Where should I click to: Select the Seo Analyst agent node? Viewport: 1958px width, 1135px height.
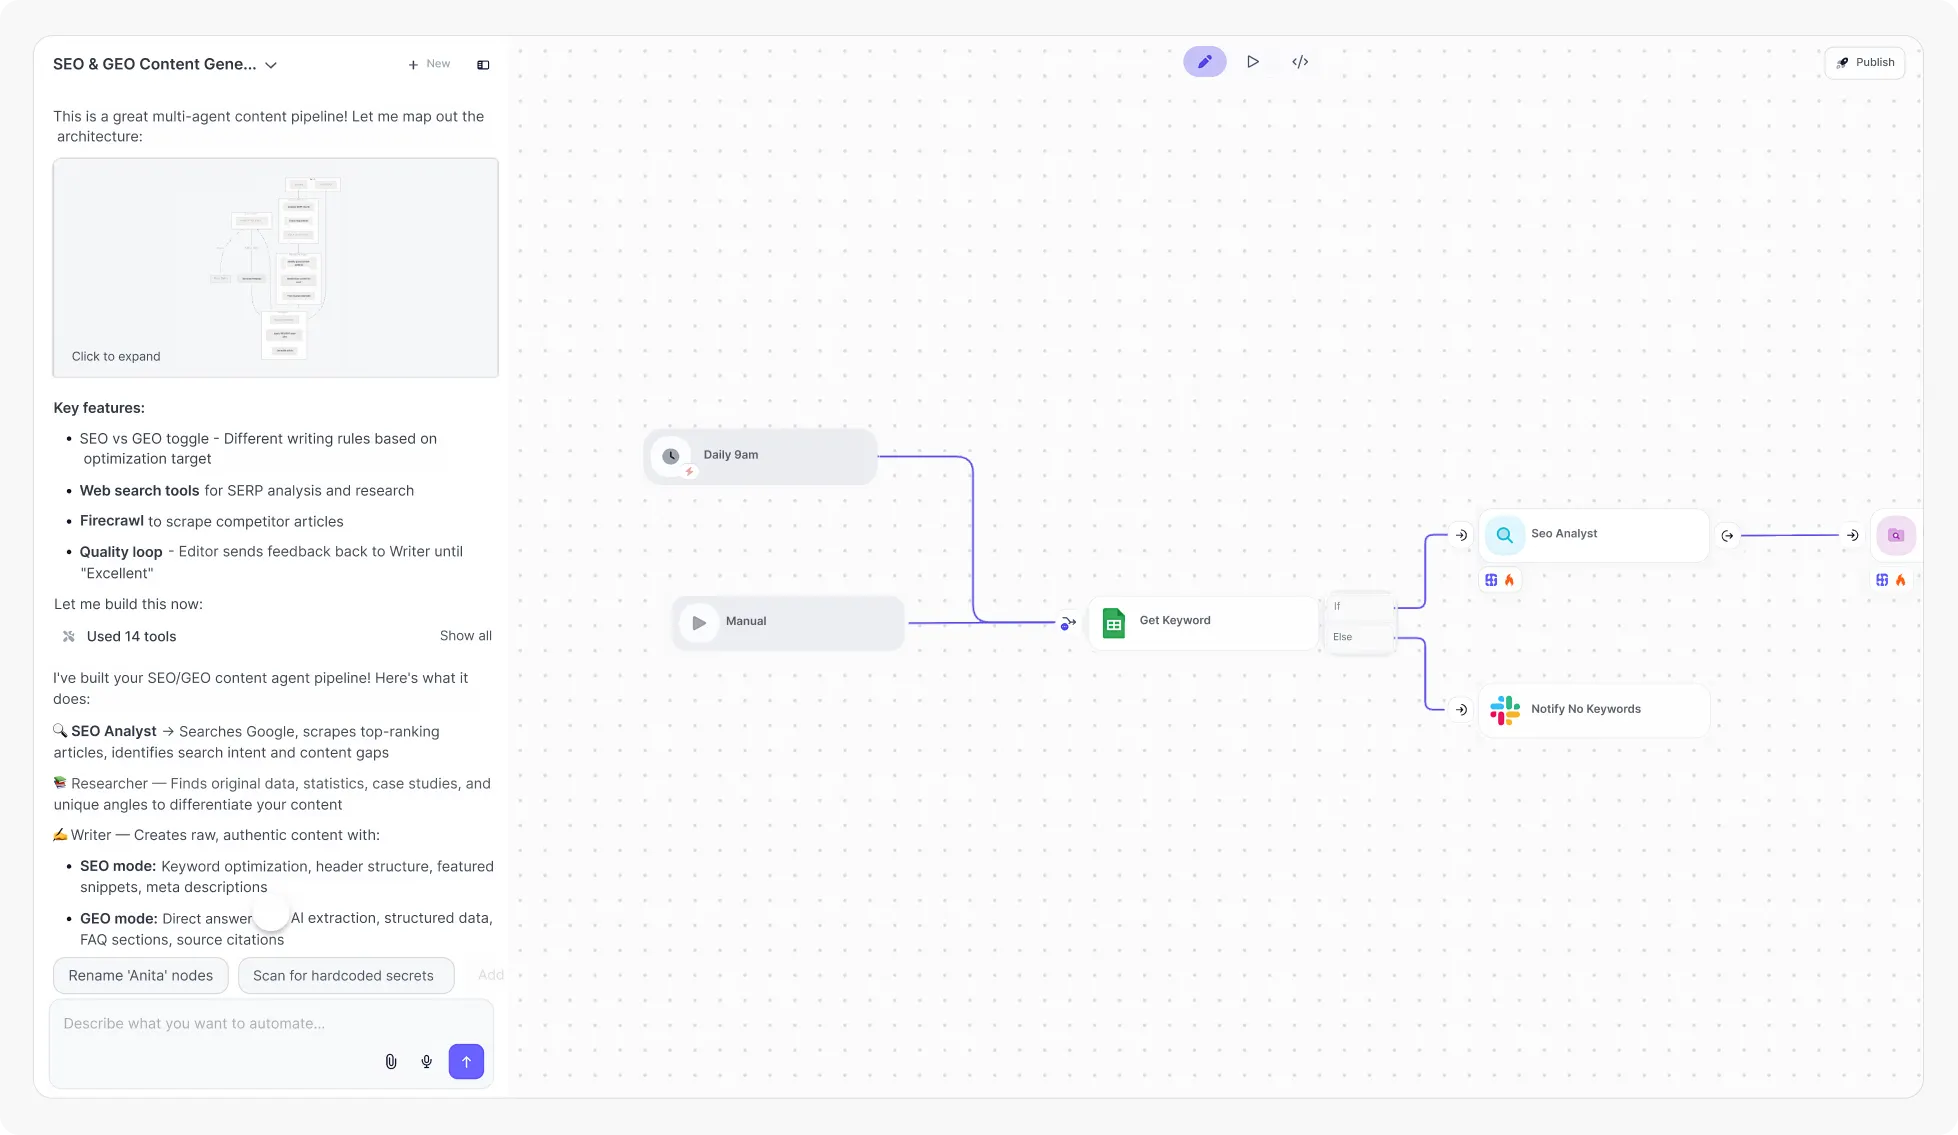point(1592,535)
